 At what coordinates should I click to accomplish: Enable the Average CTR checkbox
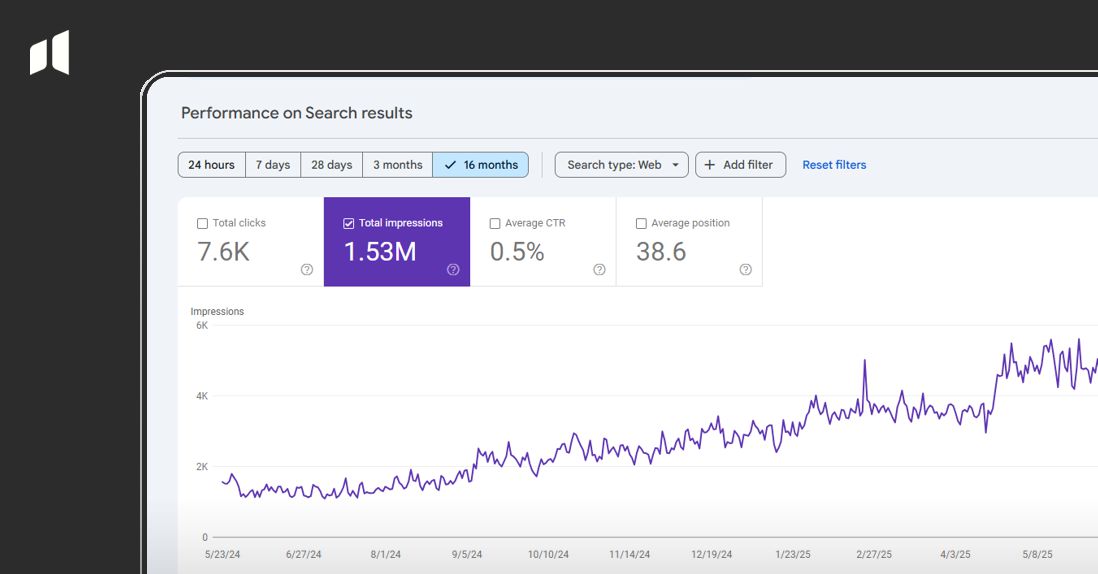[x=495, y=224]
